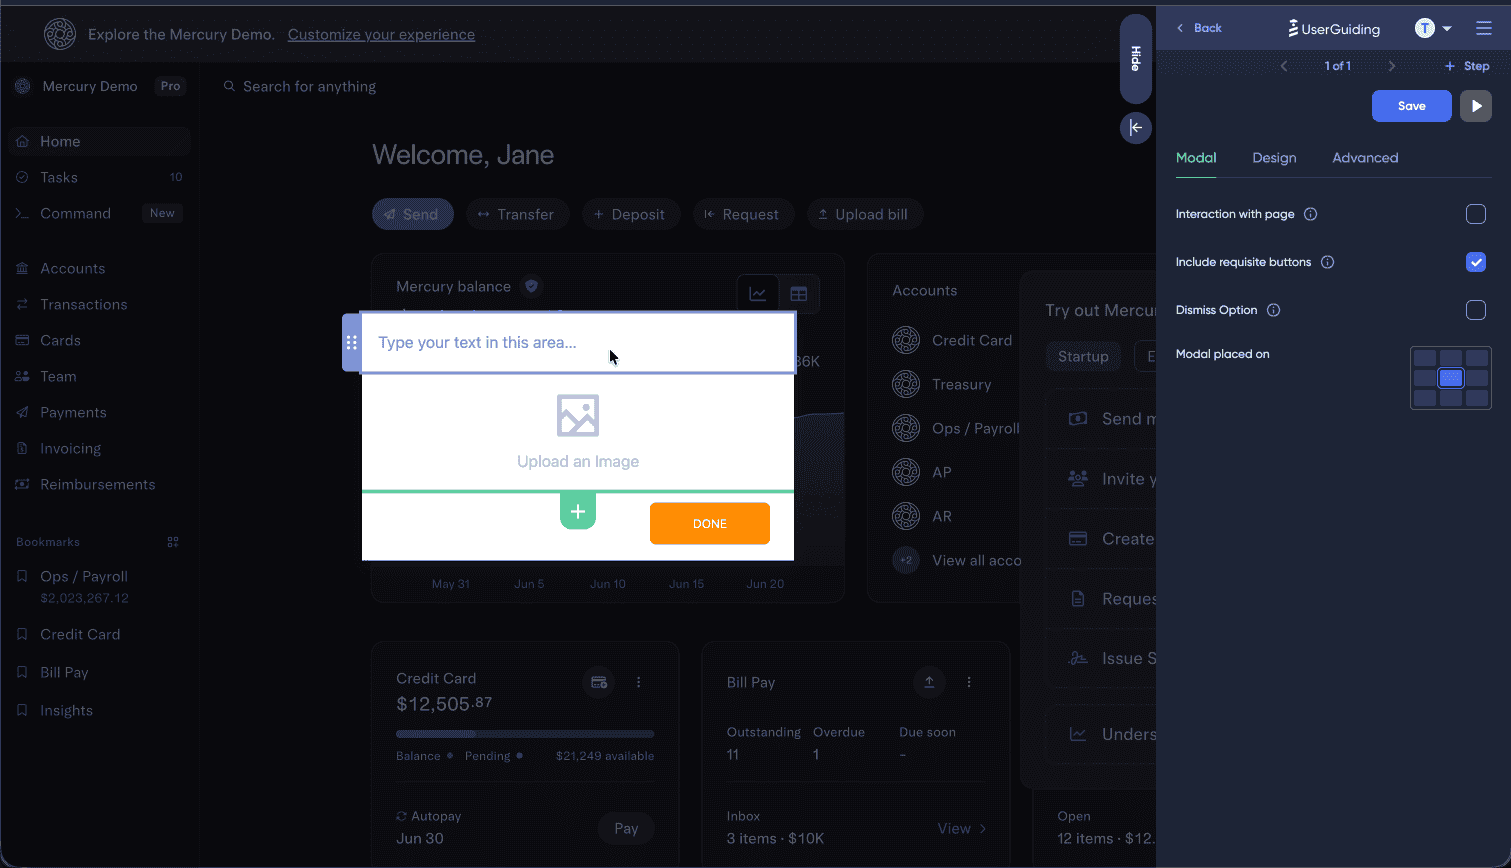Switch to the Design tab
The width and height of the screenshot is (1511, 868).
(1274, 158)
